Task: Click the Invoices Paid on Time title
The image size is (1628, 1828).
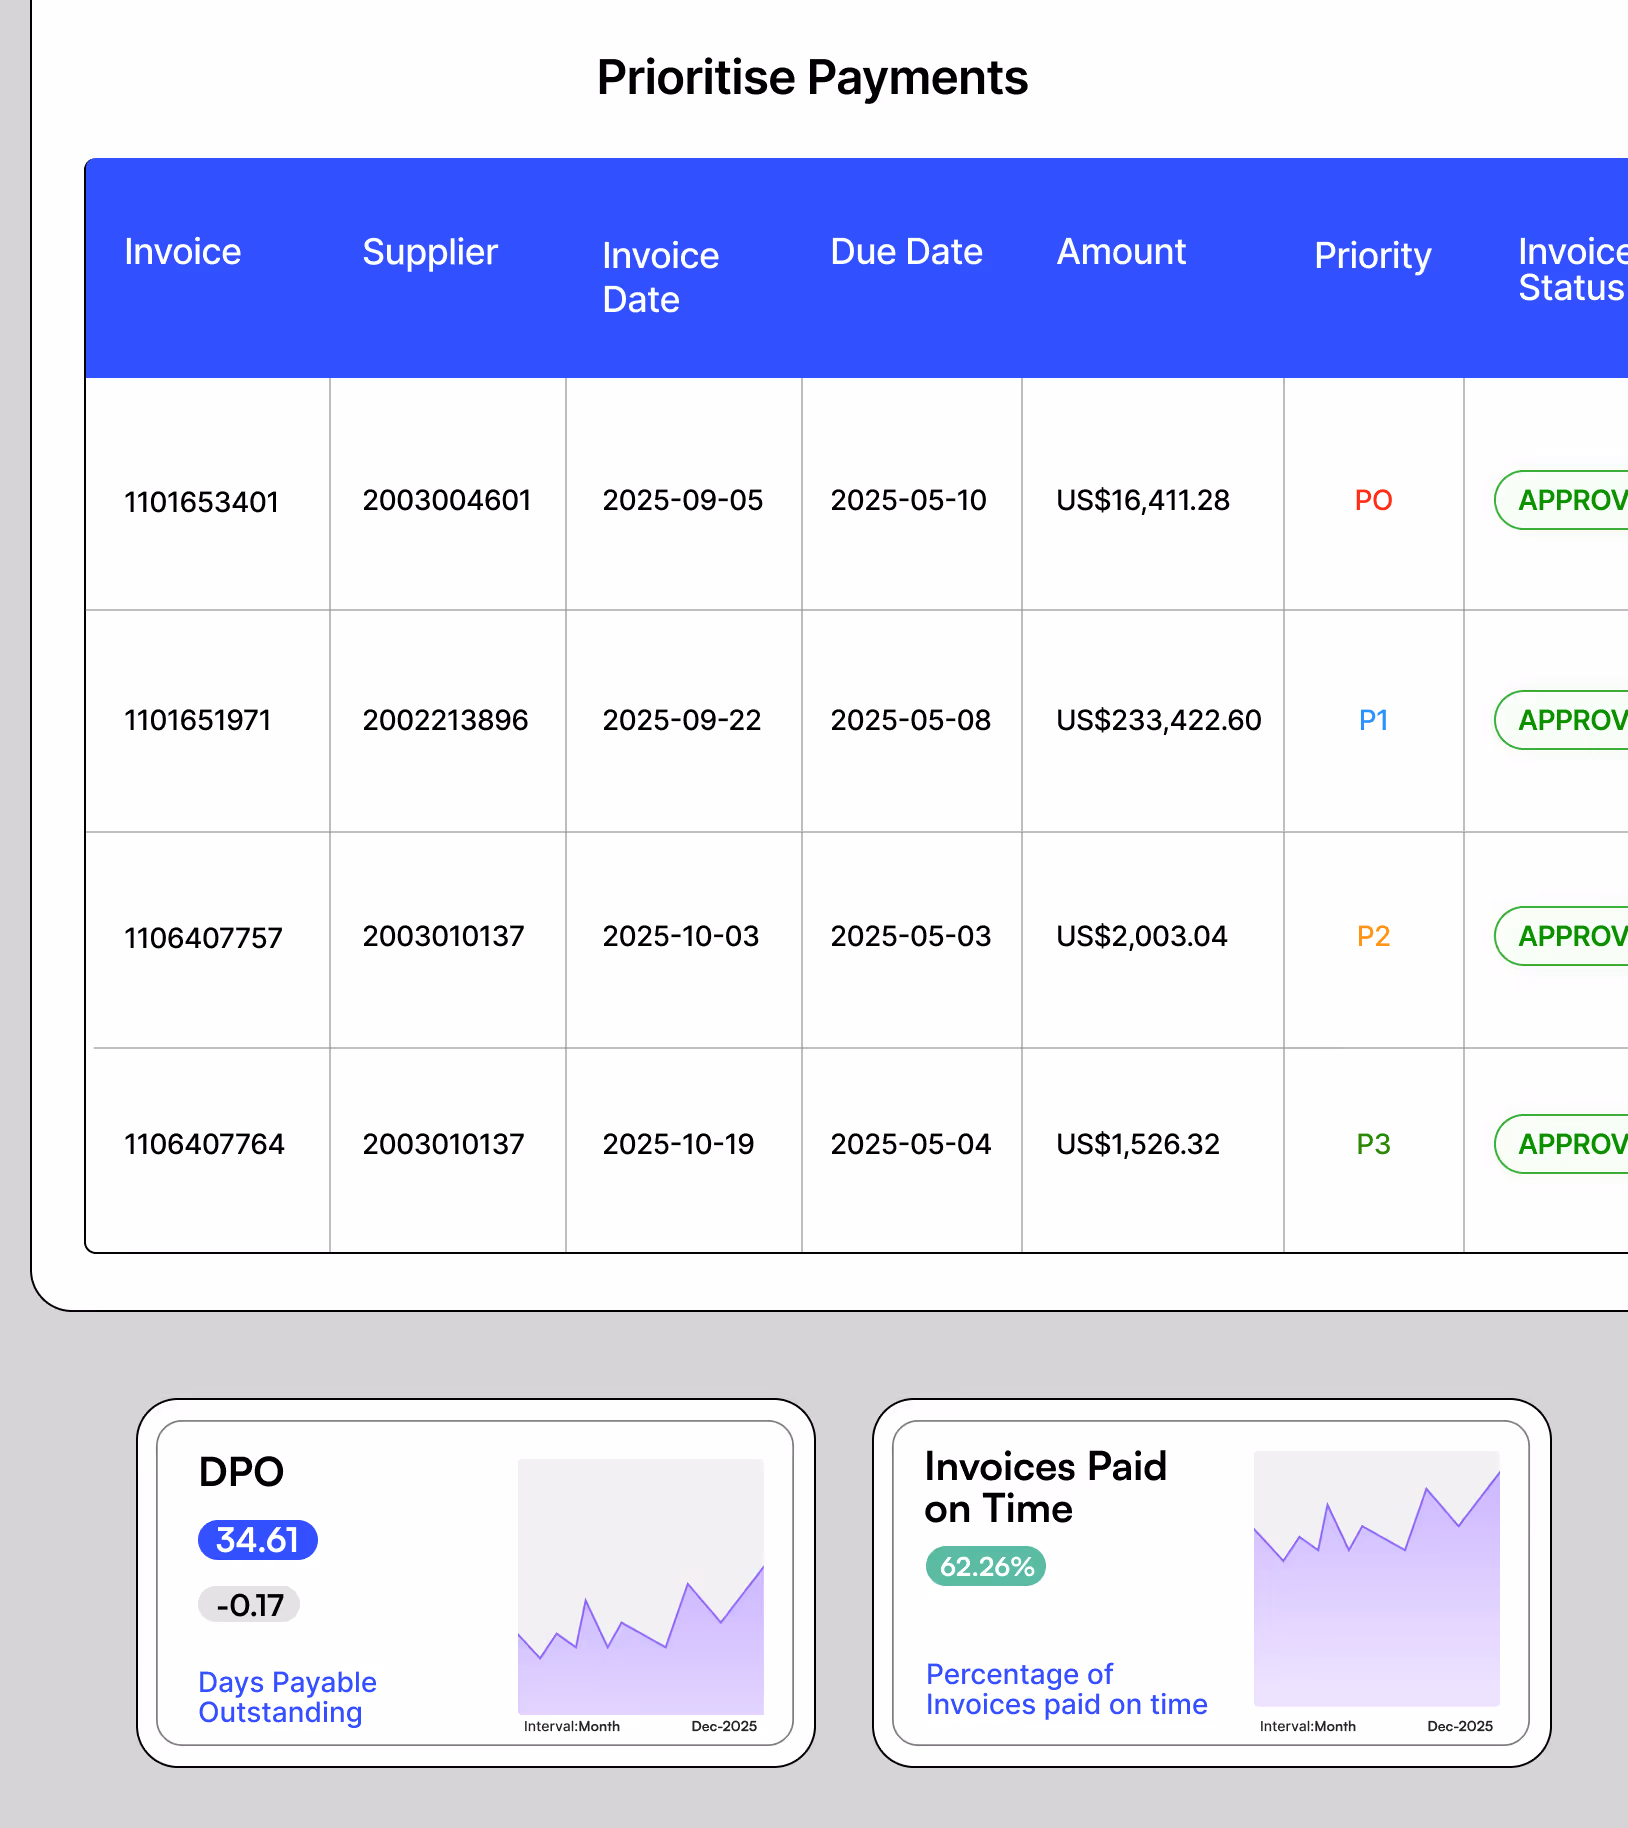Action: click(1045, 1488)
